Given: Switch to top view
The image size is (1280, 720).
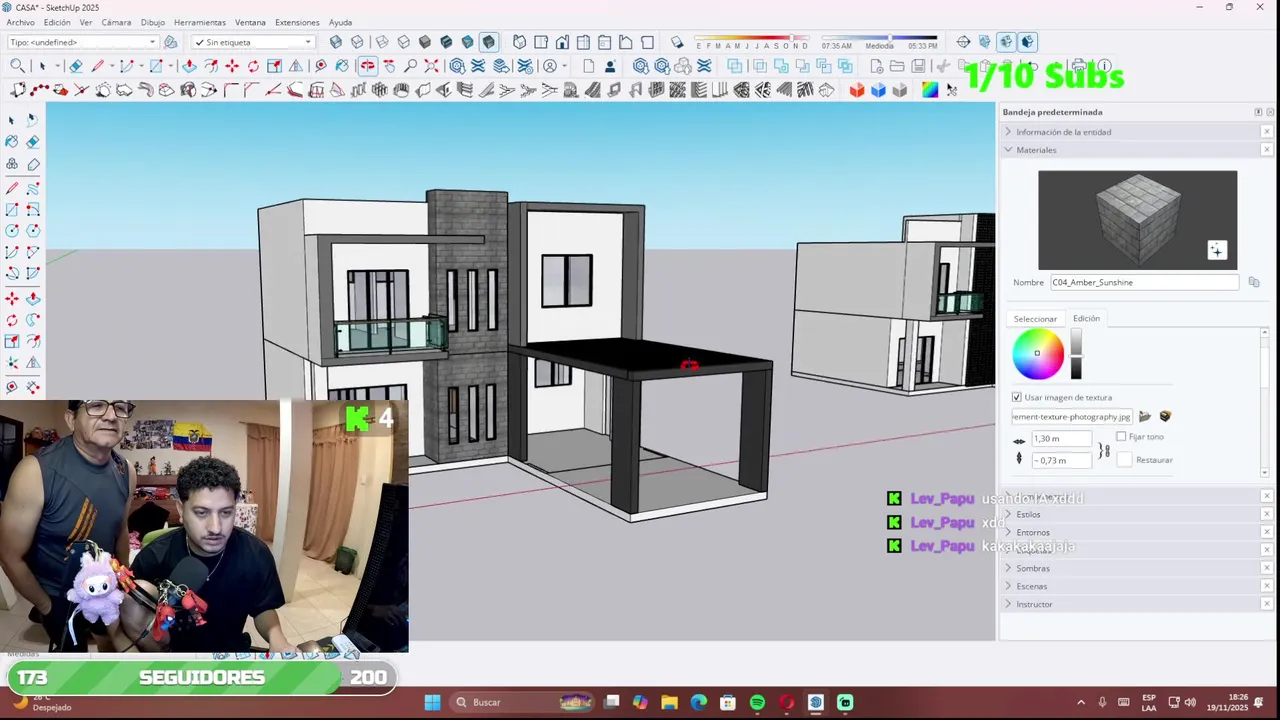Looking at the screenshot, I should (541, 42).
